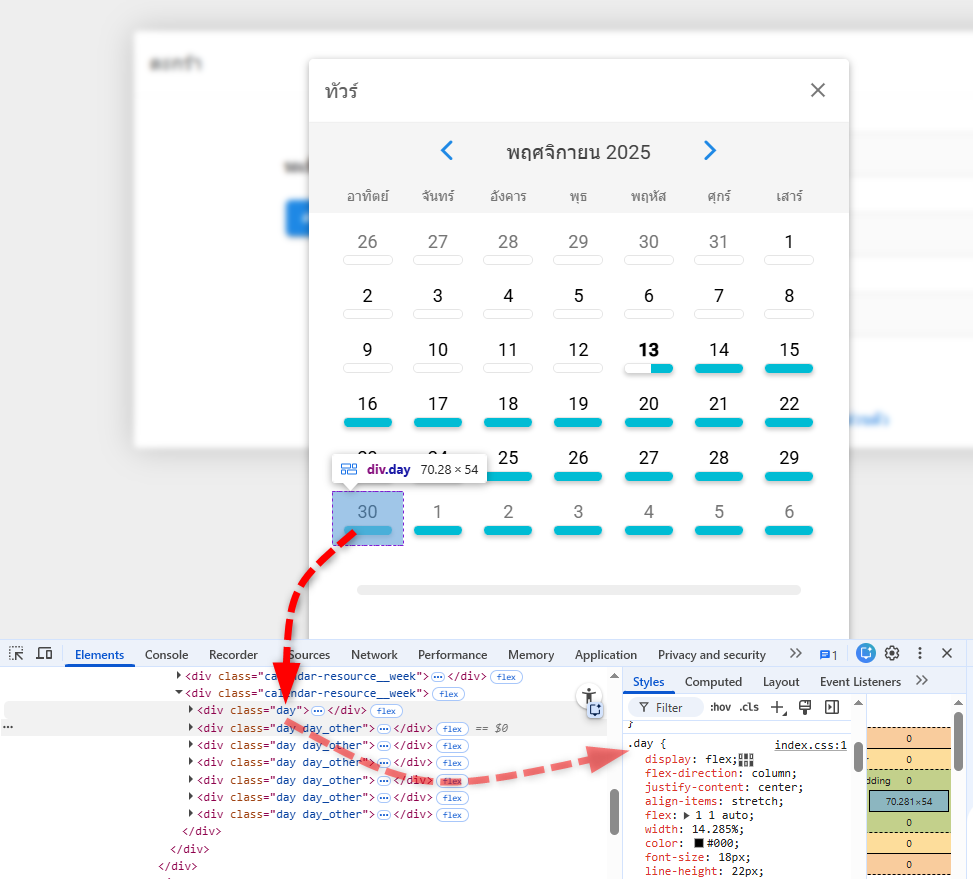Open the index.css:1 source link
Viewport: 973px width, 879px height.
pyautogui.click(x=810, y=745)
